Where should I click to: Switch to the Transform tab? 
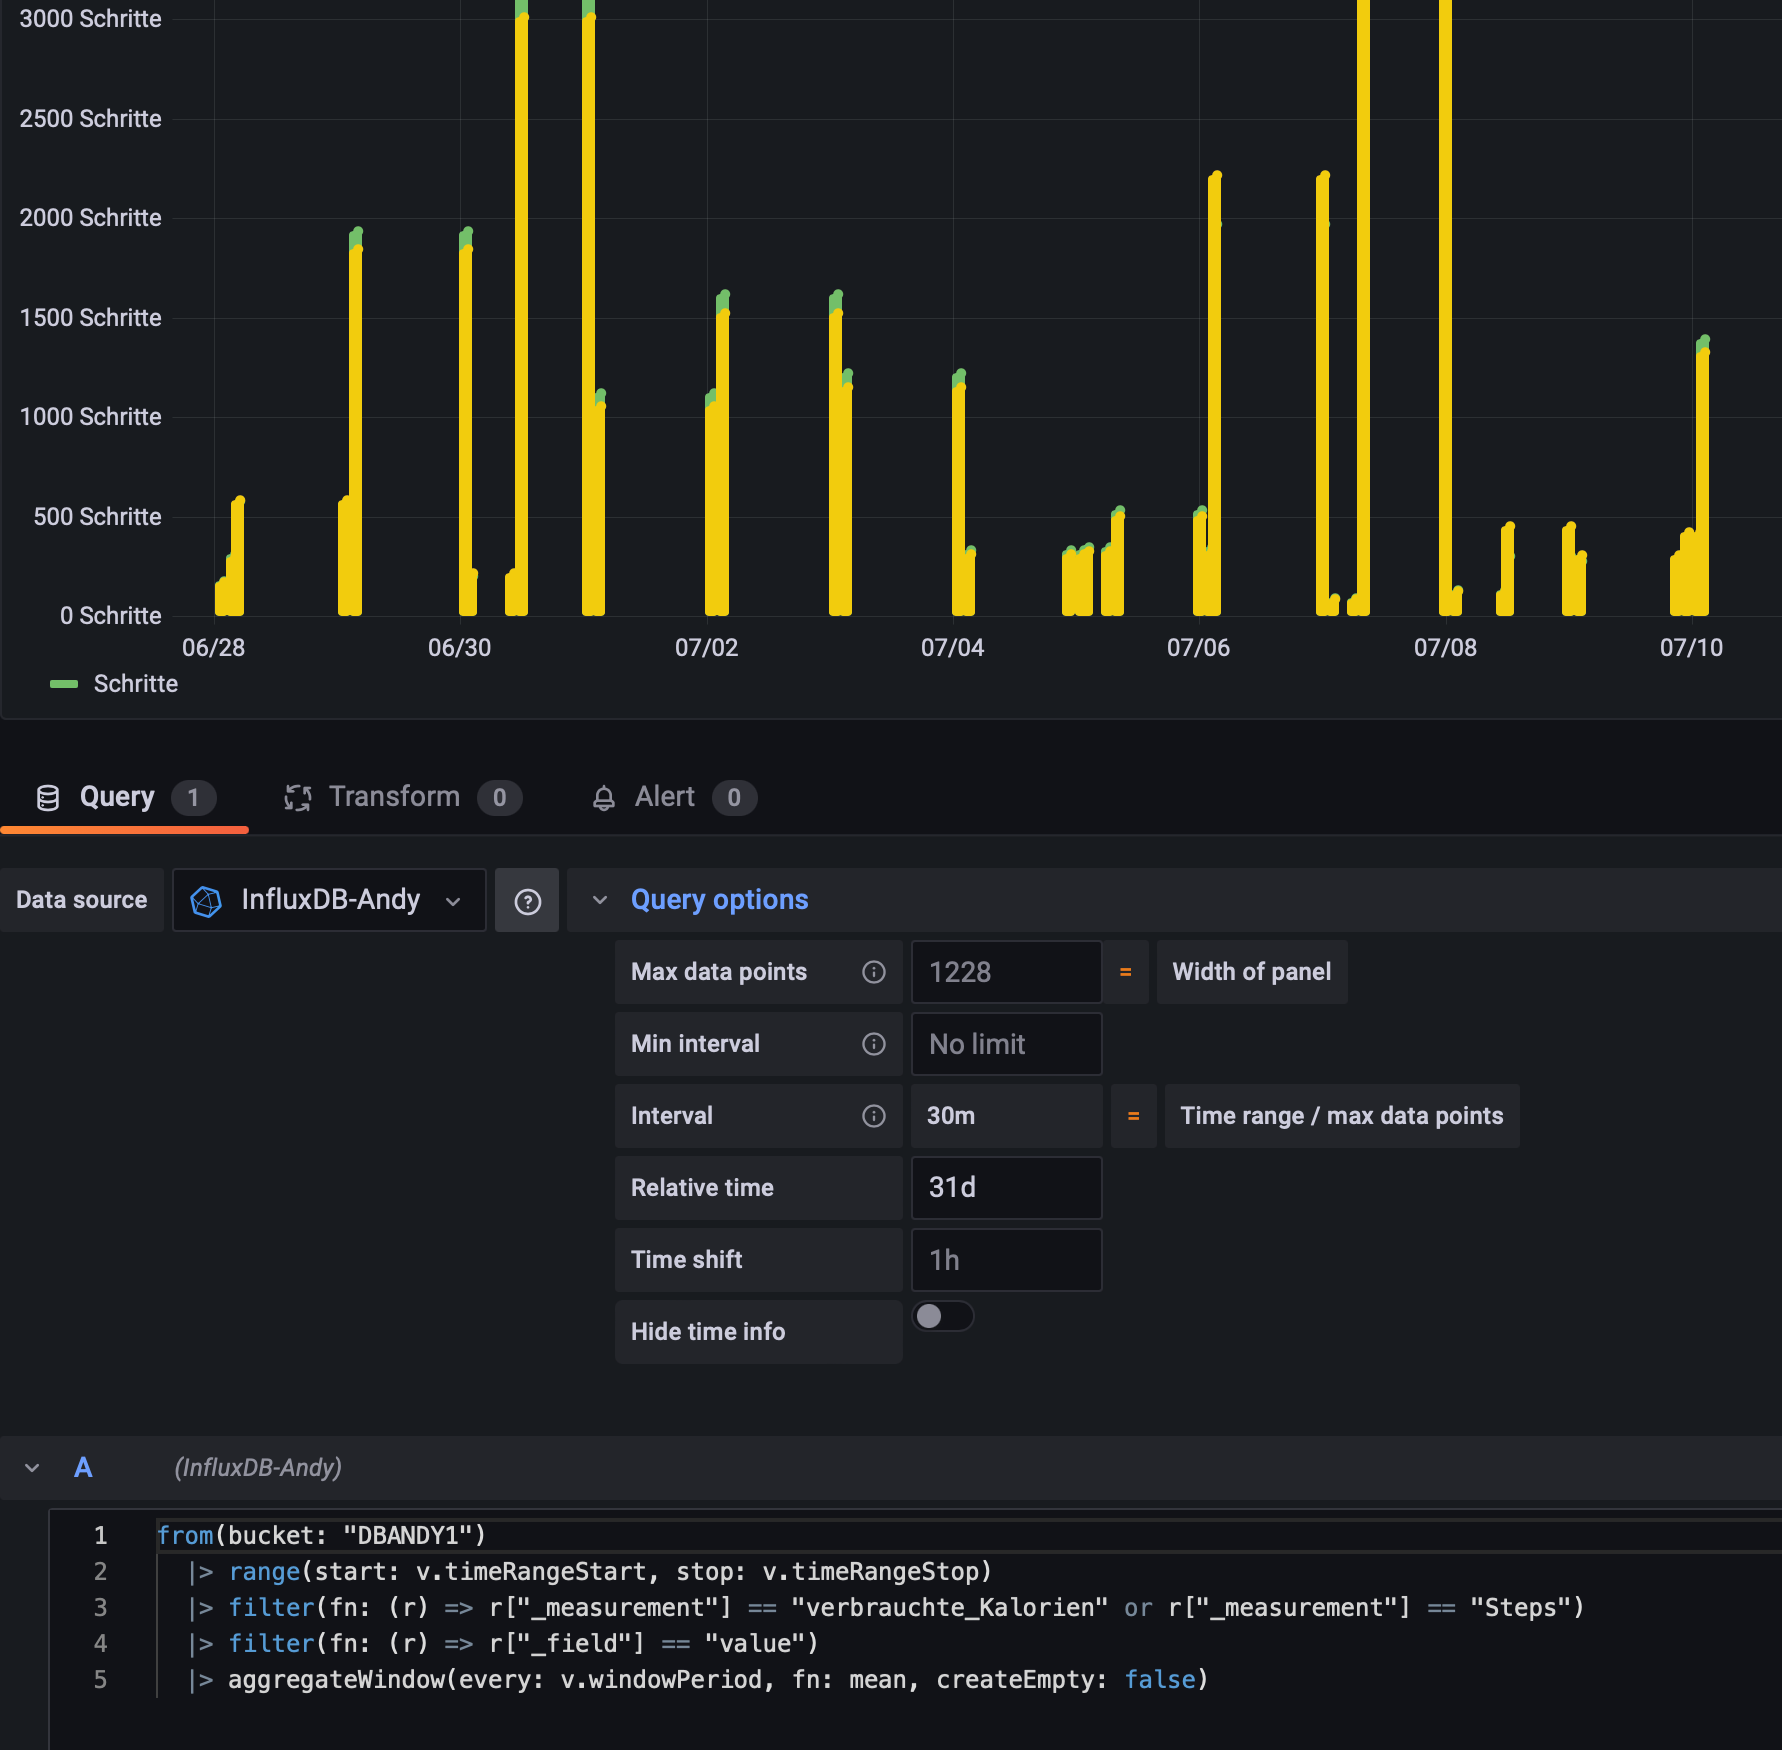click(x=394, y=797)
